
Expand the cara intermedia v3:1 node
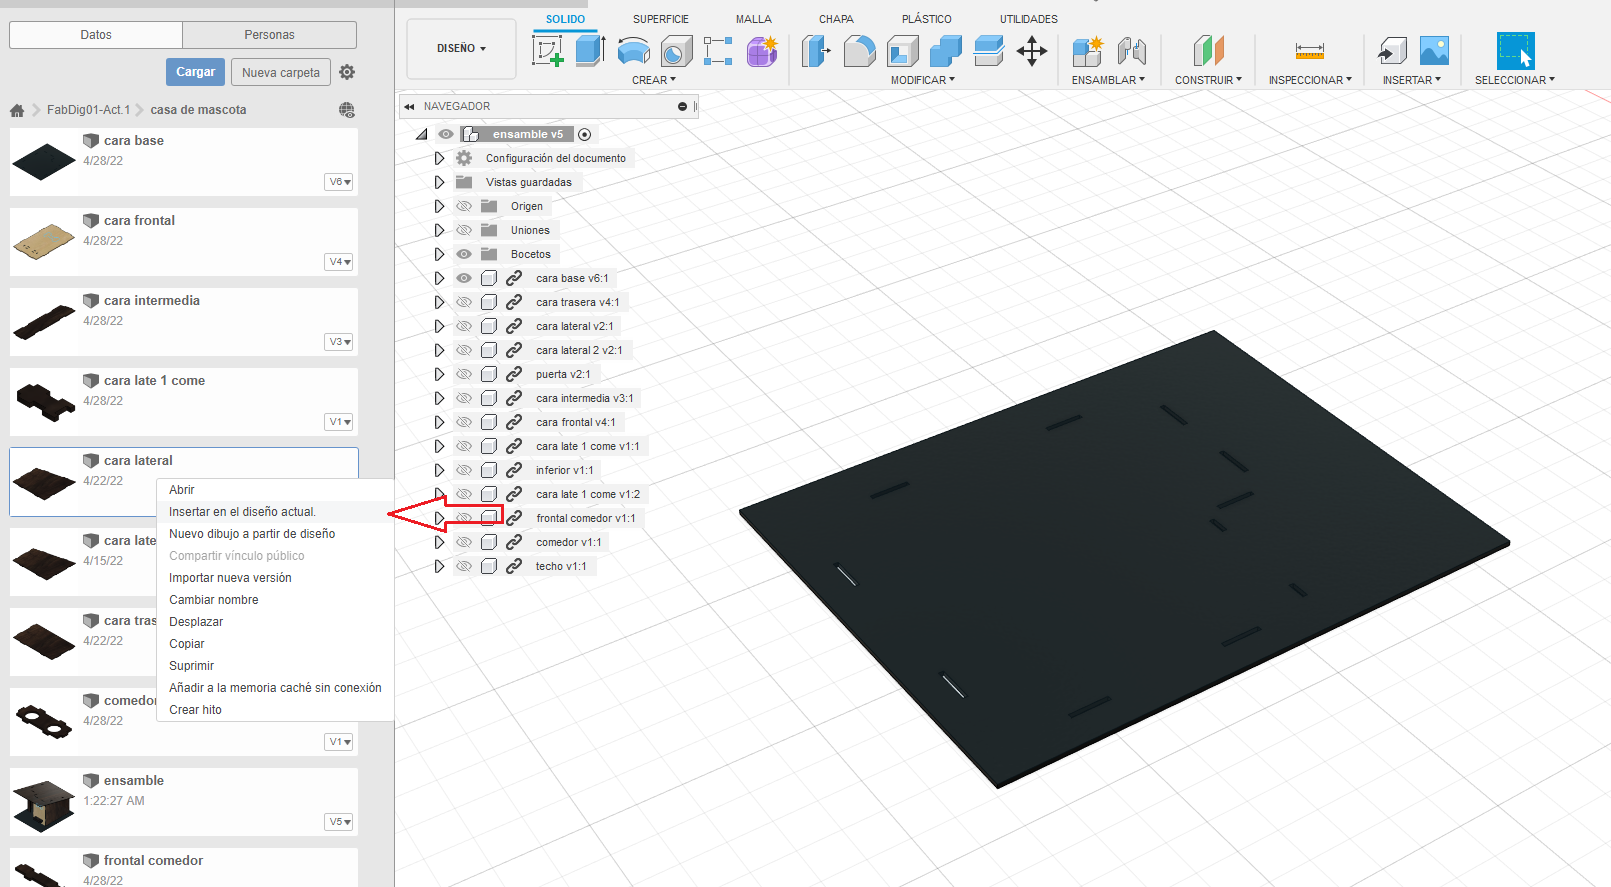(439, 398)
